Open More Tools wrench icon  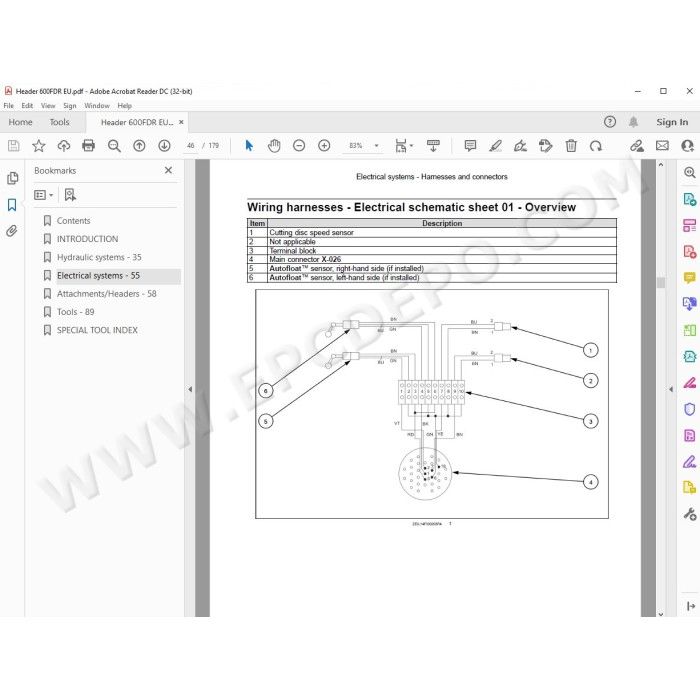tap(690, 514)
